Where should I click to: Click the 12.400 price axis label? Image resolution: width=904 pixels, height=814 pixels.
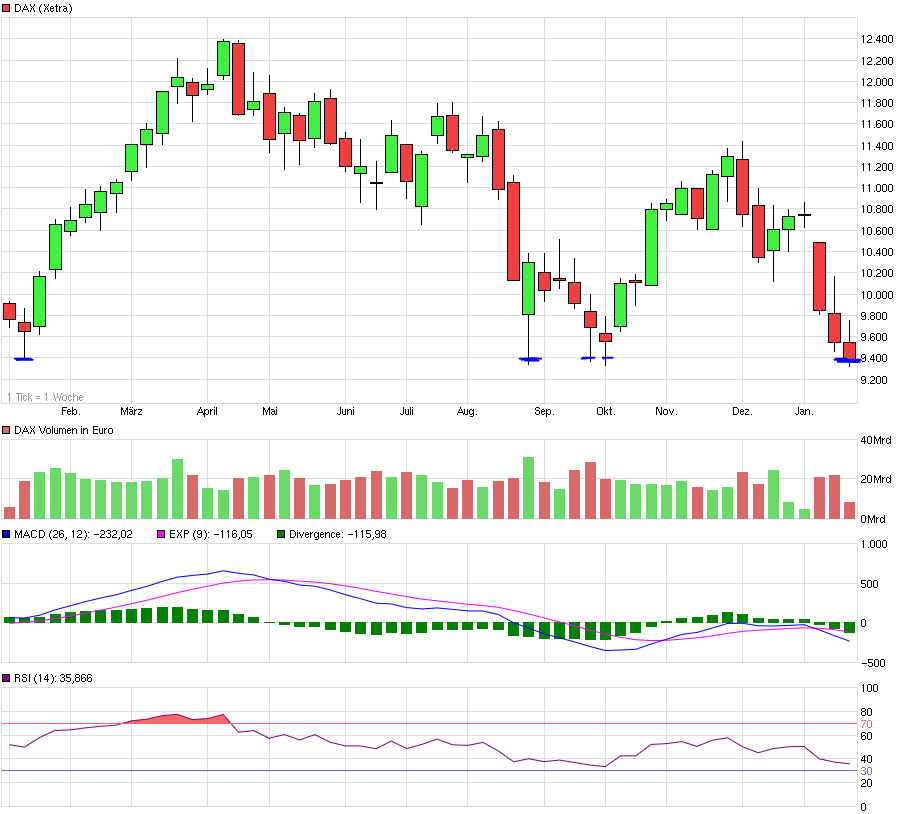coord(877,39)
